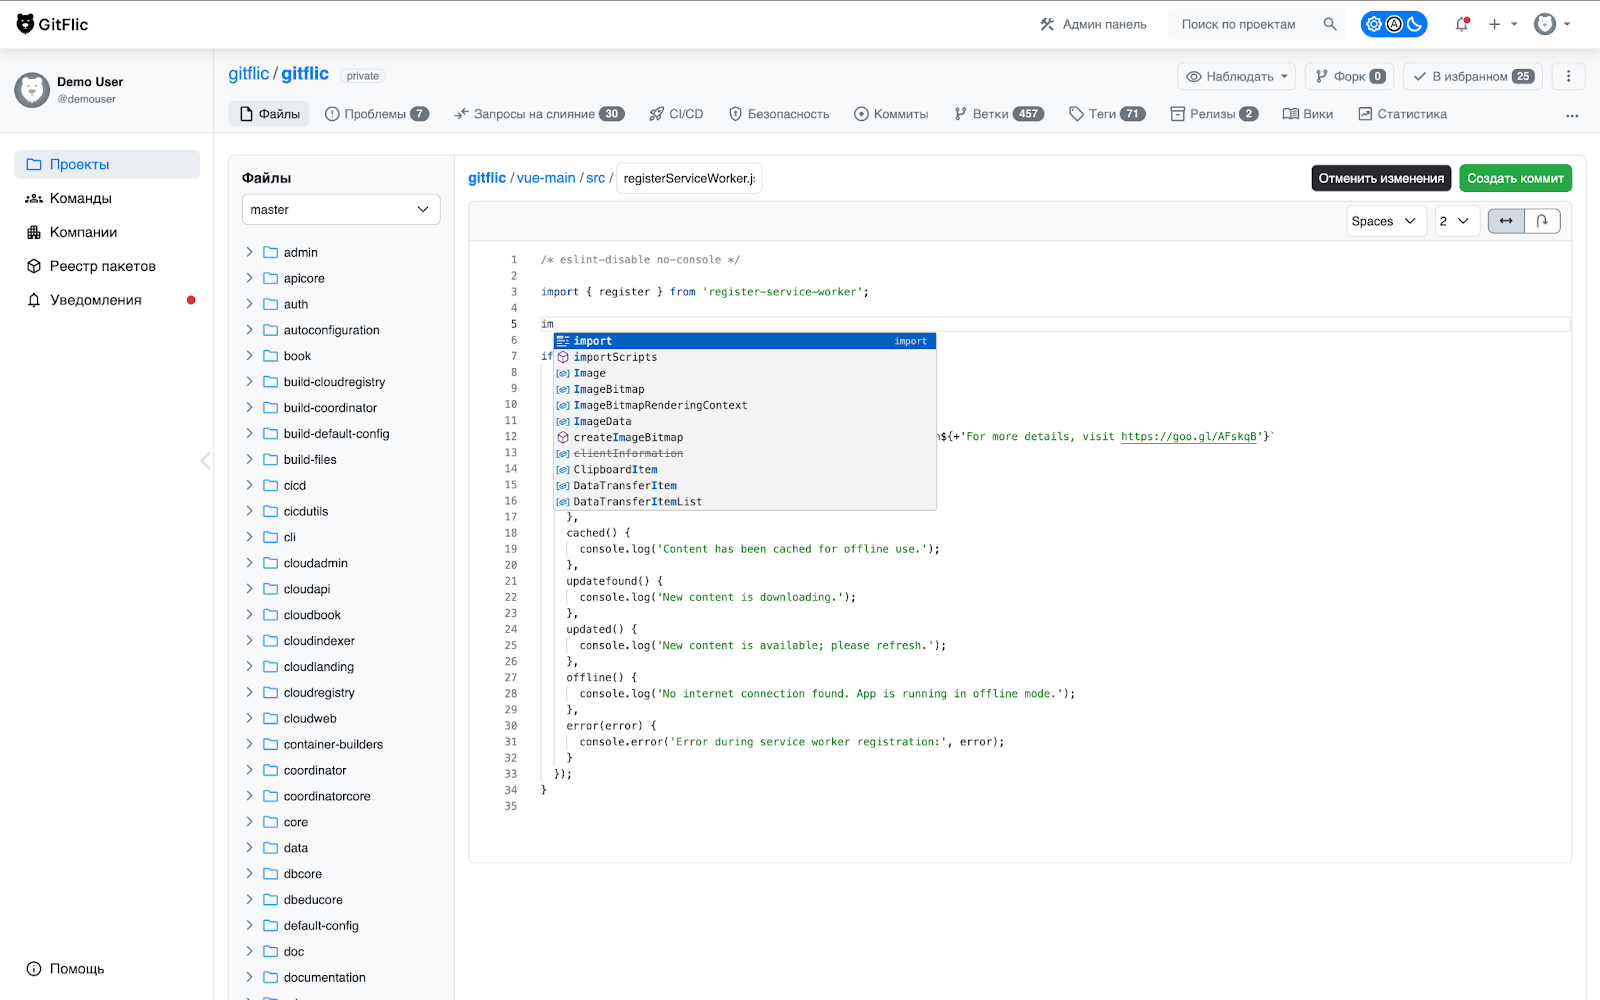
Task: Open notifications bell in header
Action: tap(1462, 24)
